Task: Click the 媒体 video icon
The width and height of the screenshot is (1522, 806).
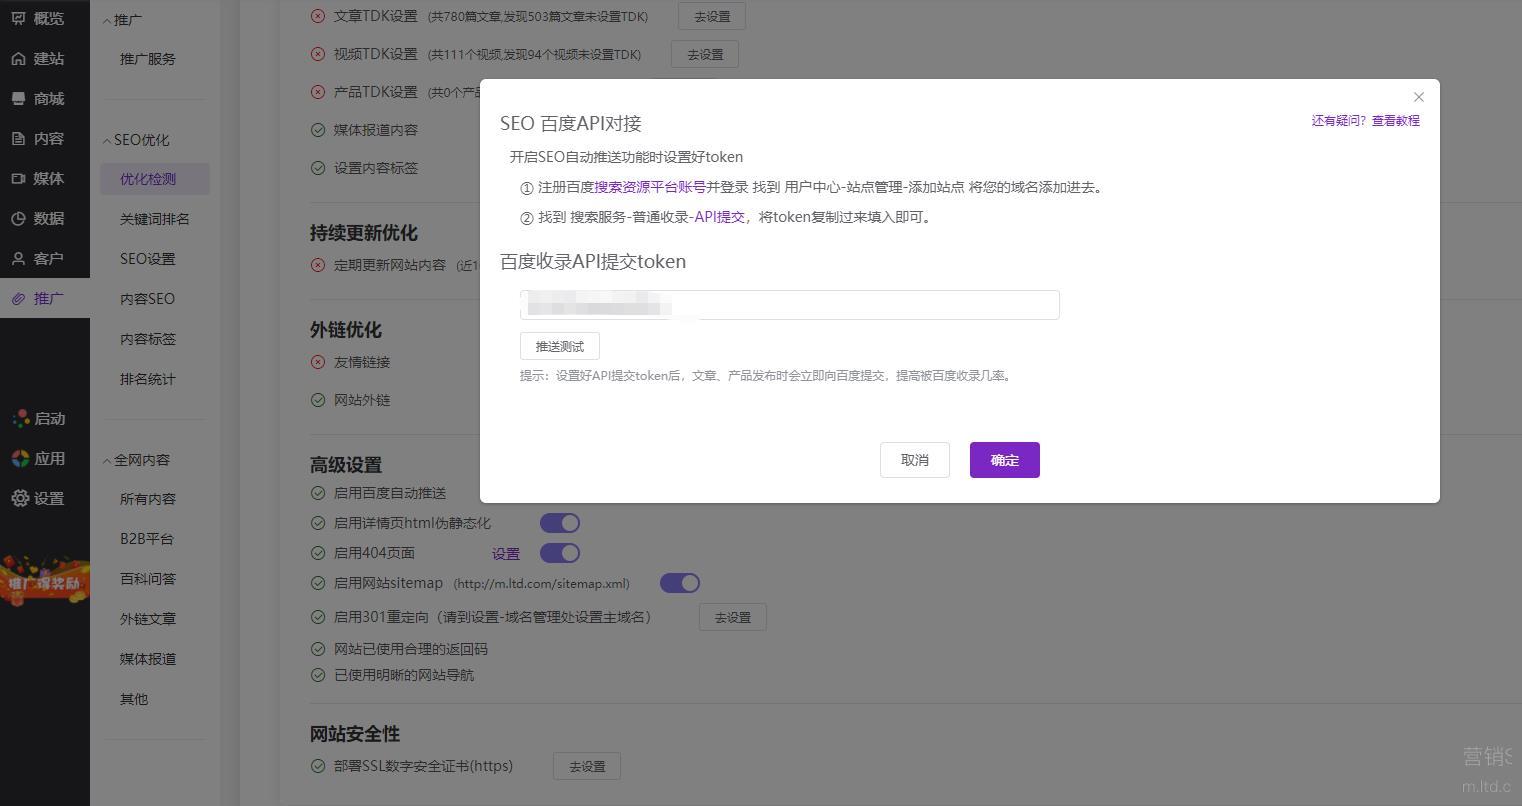Action: pos(18,179)
